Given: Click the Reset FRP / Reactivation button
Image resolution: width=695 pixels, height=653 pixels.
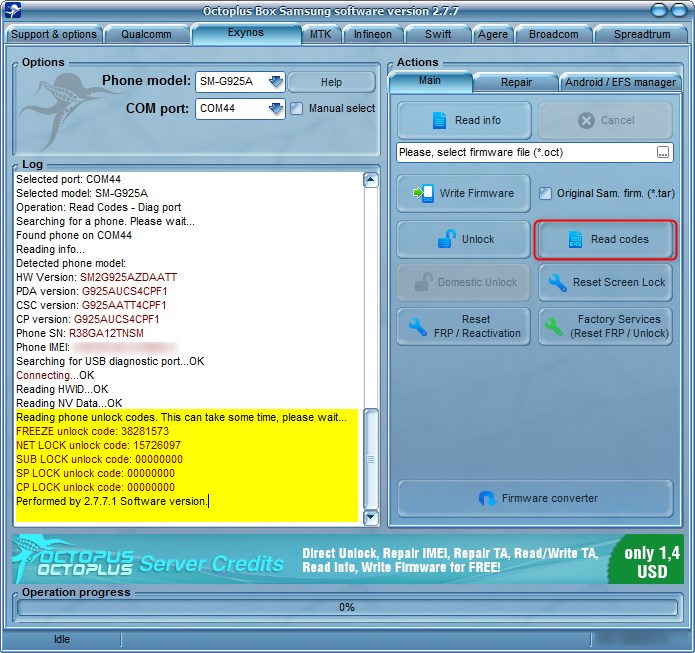Looking at the screenshot, I should coord(463,326).
